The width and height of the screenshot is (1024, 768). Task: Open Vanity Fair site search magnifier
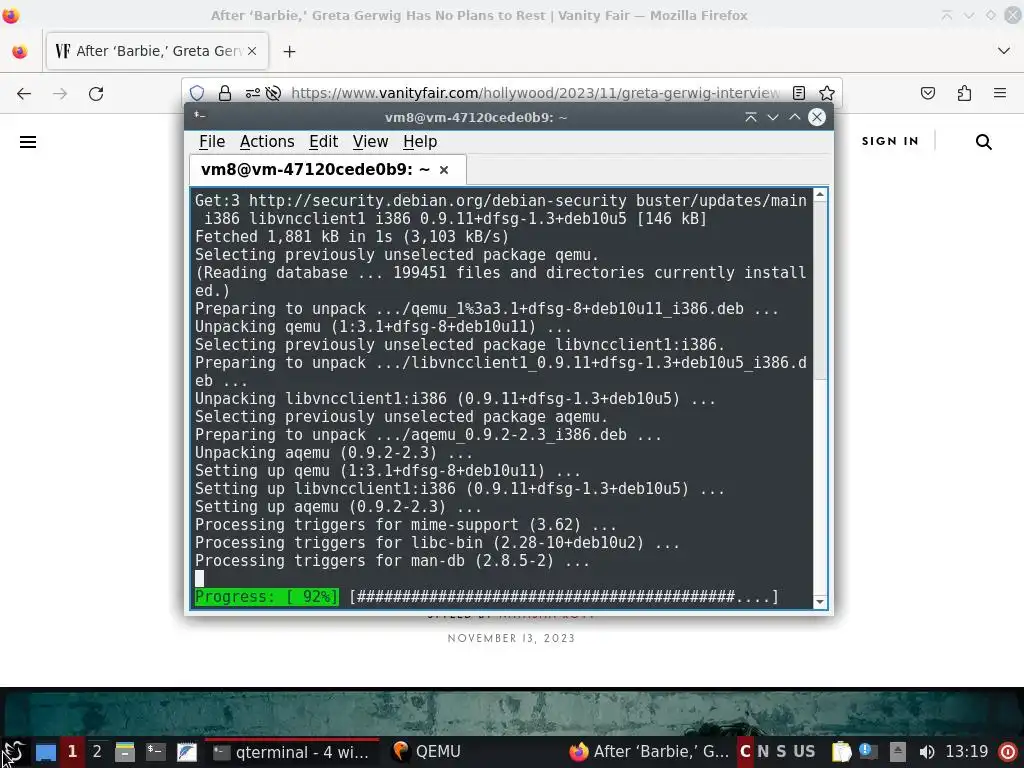pyautogui.click(x=984, y=142)
